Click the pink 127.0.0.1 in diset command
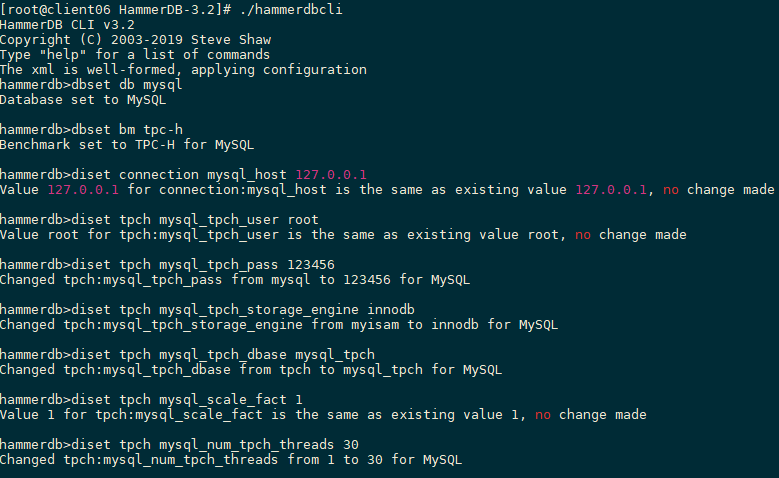This screenshot has width=779, height=478. tap(331, 175)
